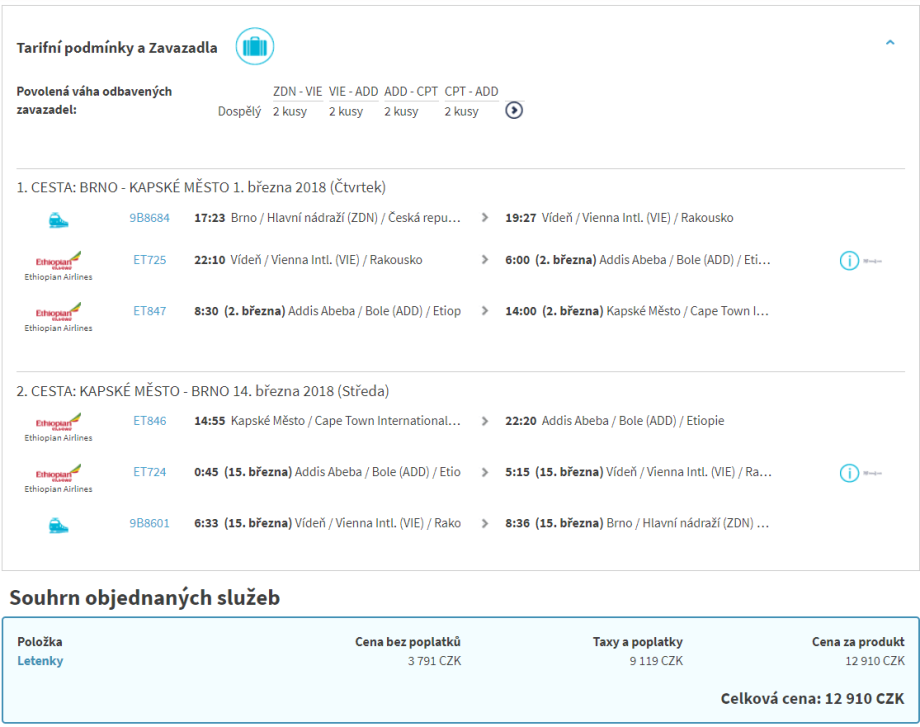Click Ethiopian Airlines logo next to ET847

coord(59,312)
